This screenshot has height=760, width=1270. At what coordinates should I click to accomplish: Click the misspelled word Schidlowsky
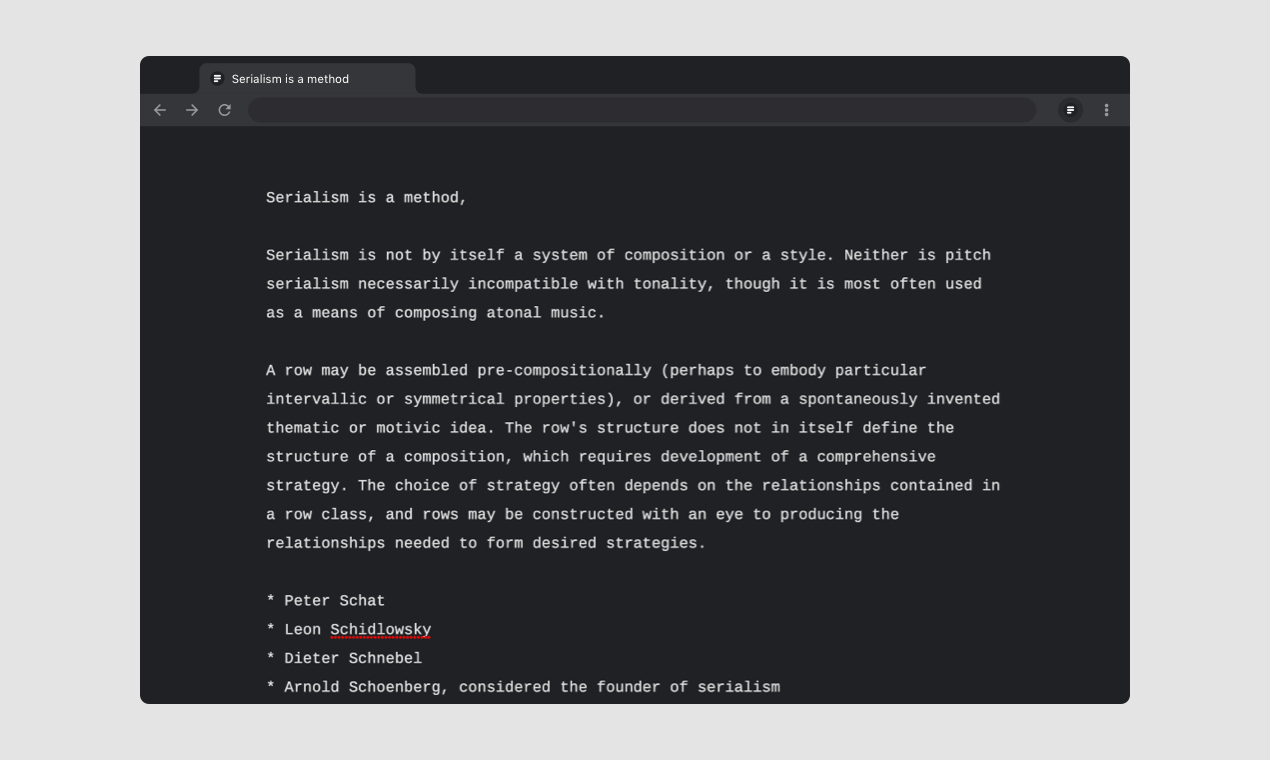click(381, 630)
